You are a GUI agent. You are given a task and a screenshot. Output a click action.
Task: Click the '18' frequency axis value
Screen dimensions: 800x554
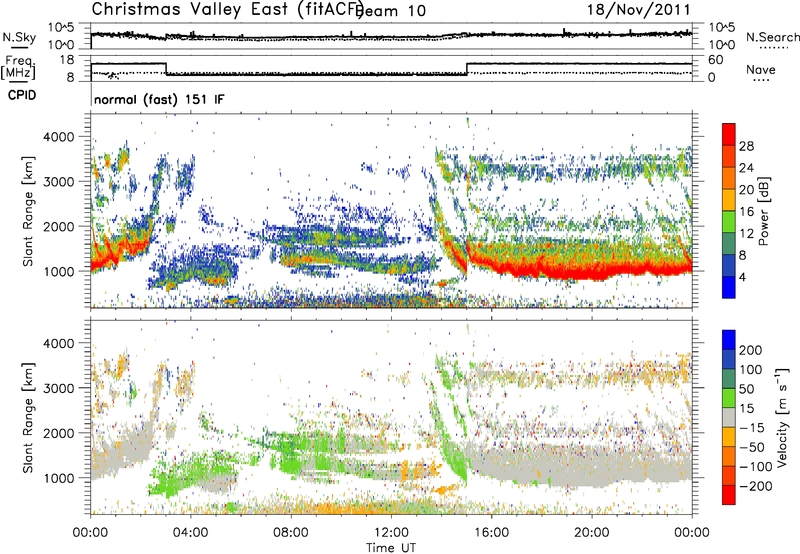coord(67,60)
